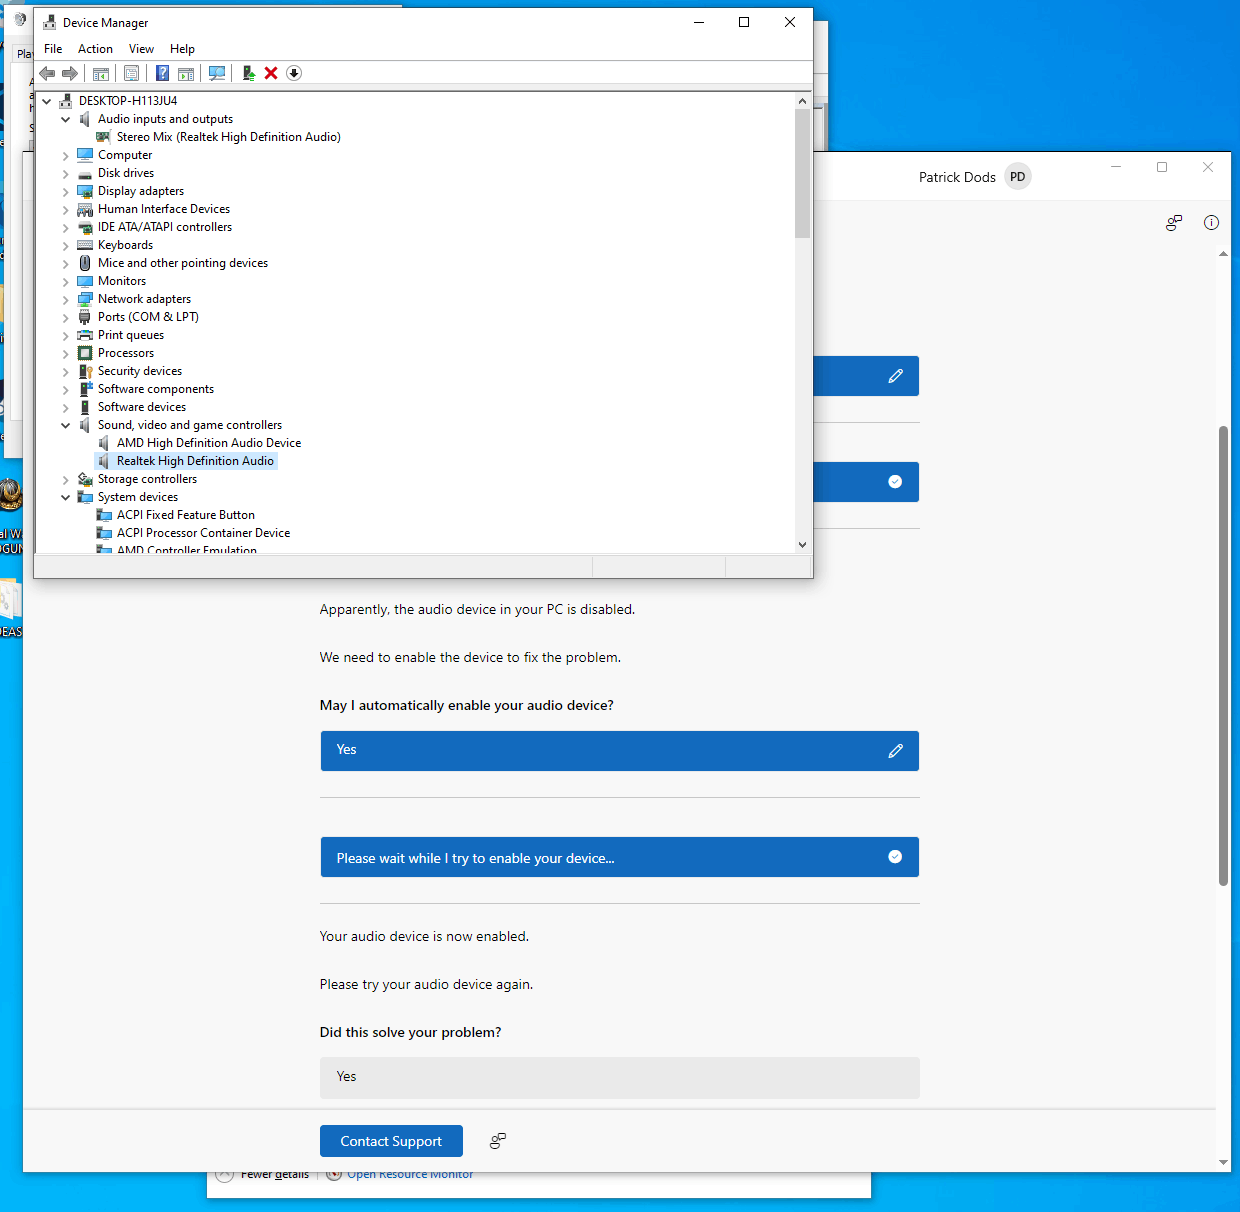This screenshot has height=1212, width=1240.
Task: Expand the Display adapters node
Action: [x=66, y=191]
